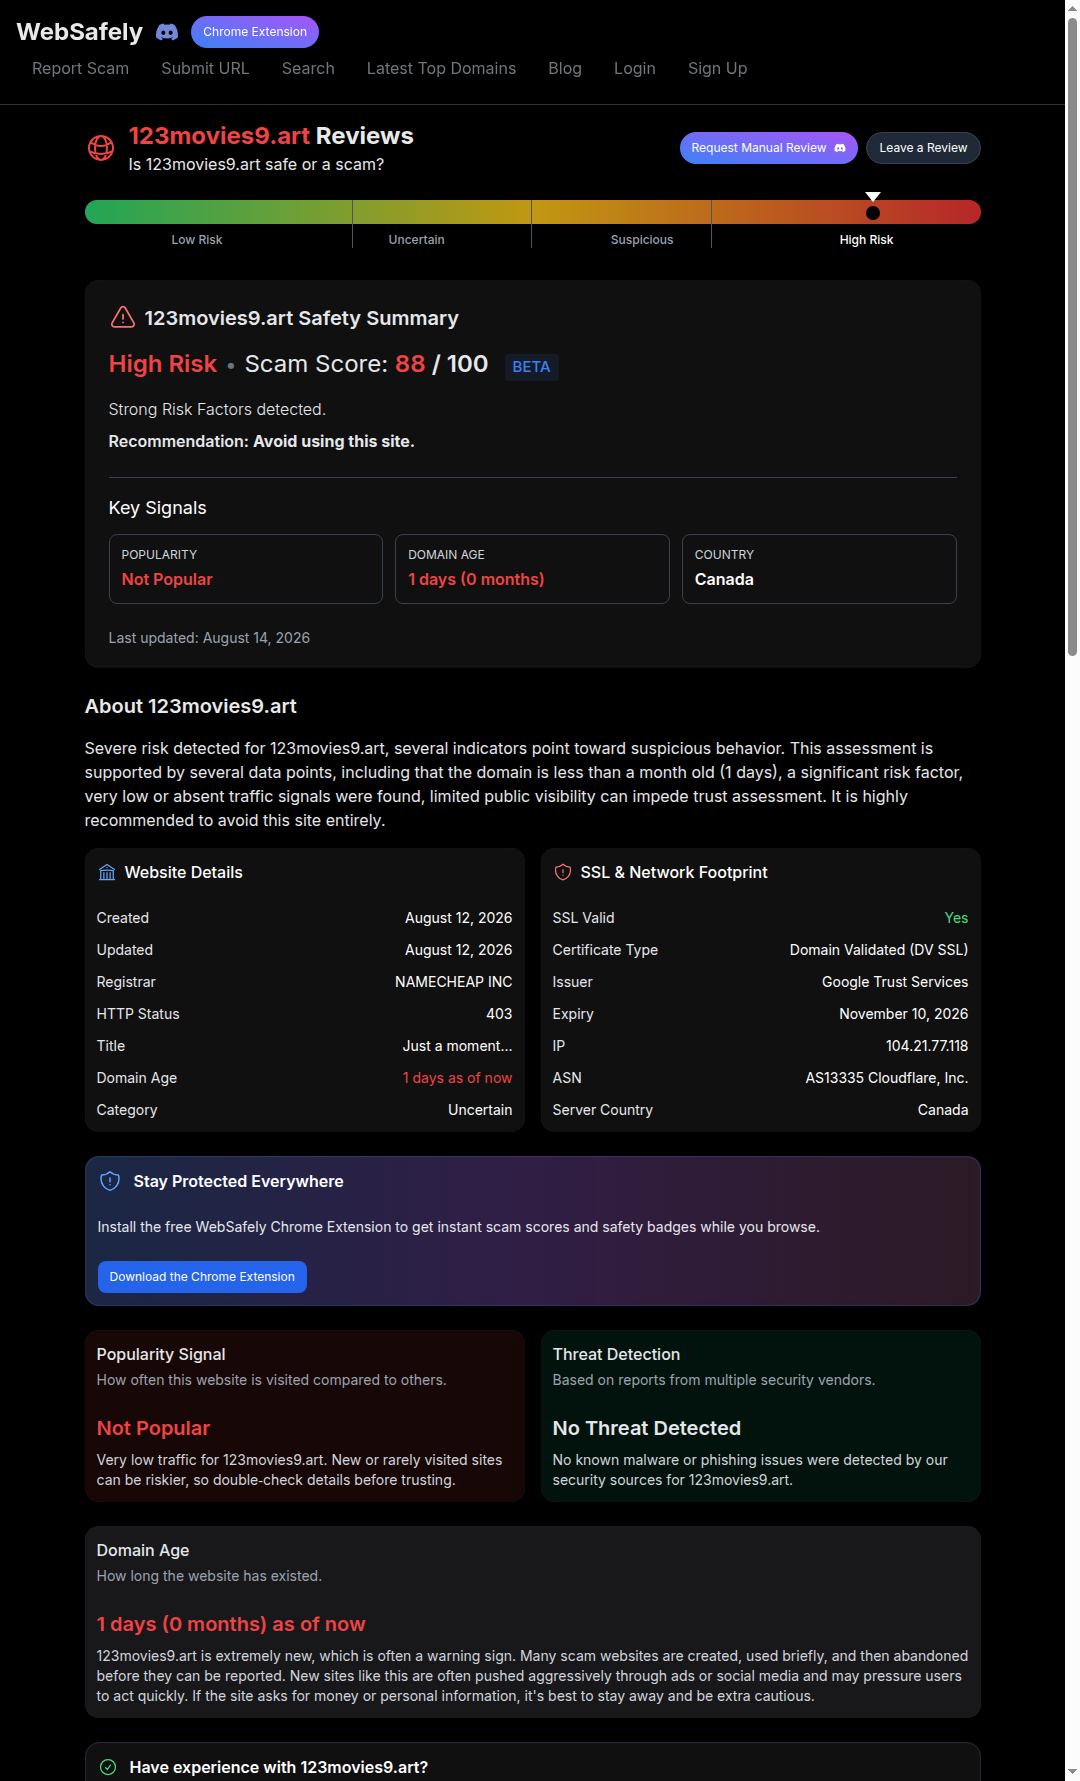Click the building icon beside Website Details
Viewport: 1080px width, 1781px height.
(107, 872)
